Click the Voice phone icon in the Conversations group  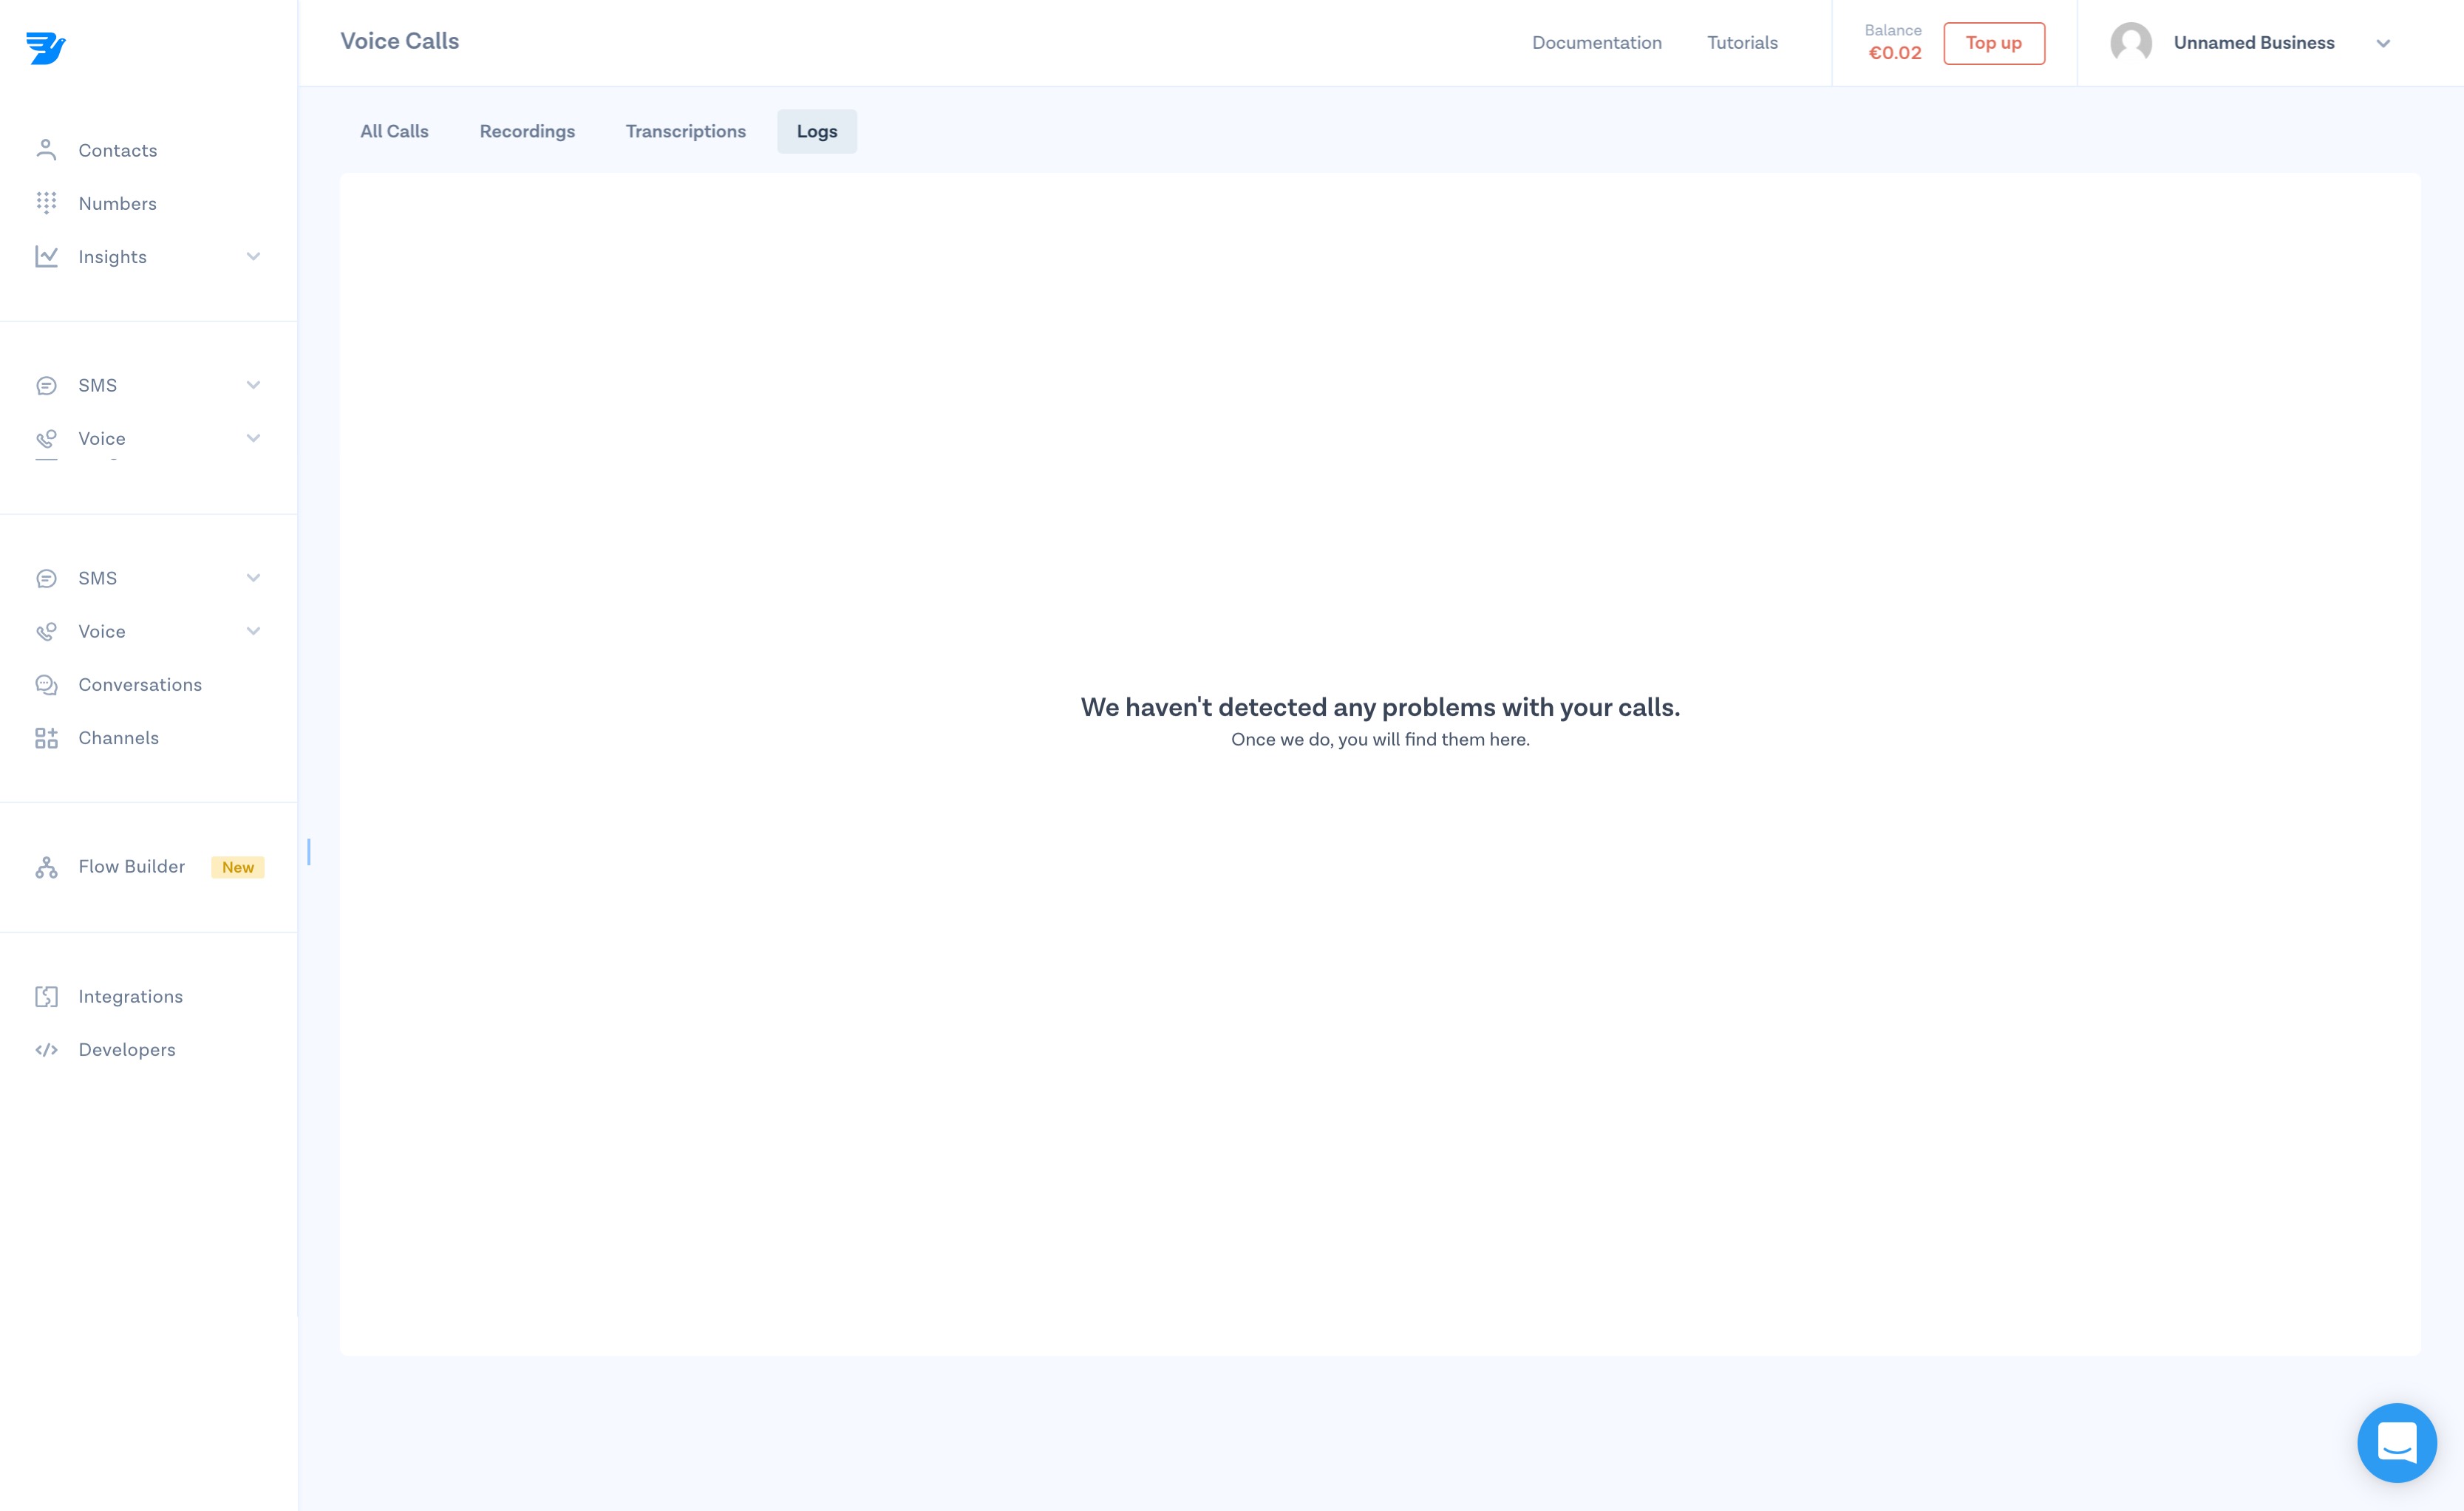click(46, 631)
